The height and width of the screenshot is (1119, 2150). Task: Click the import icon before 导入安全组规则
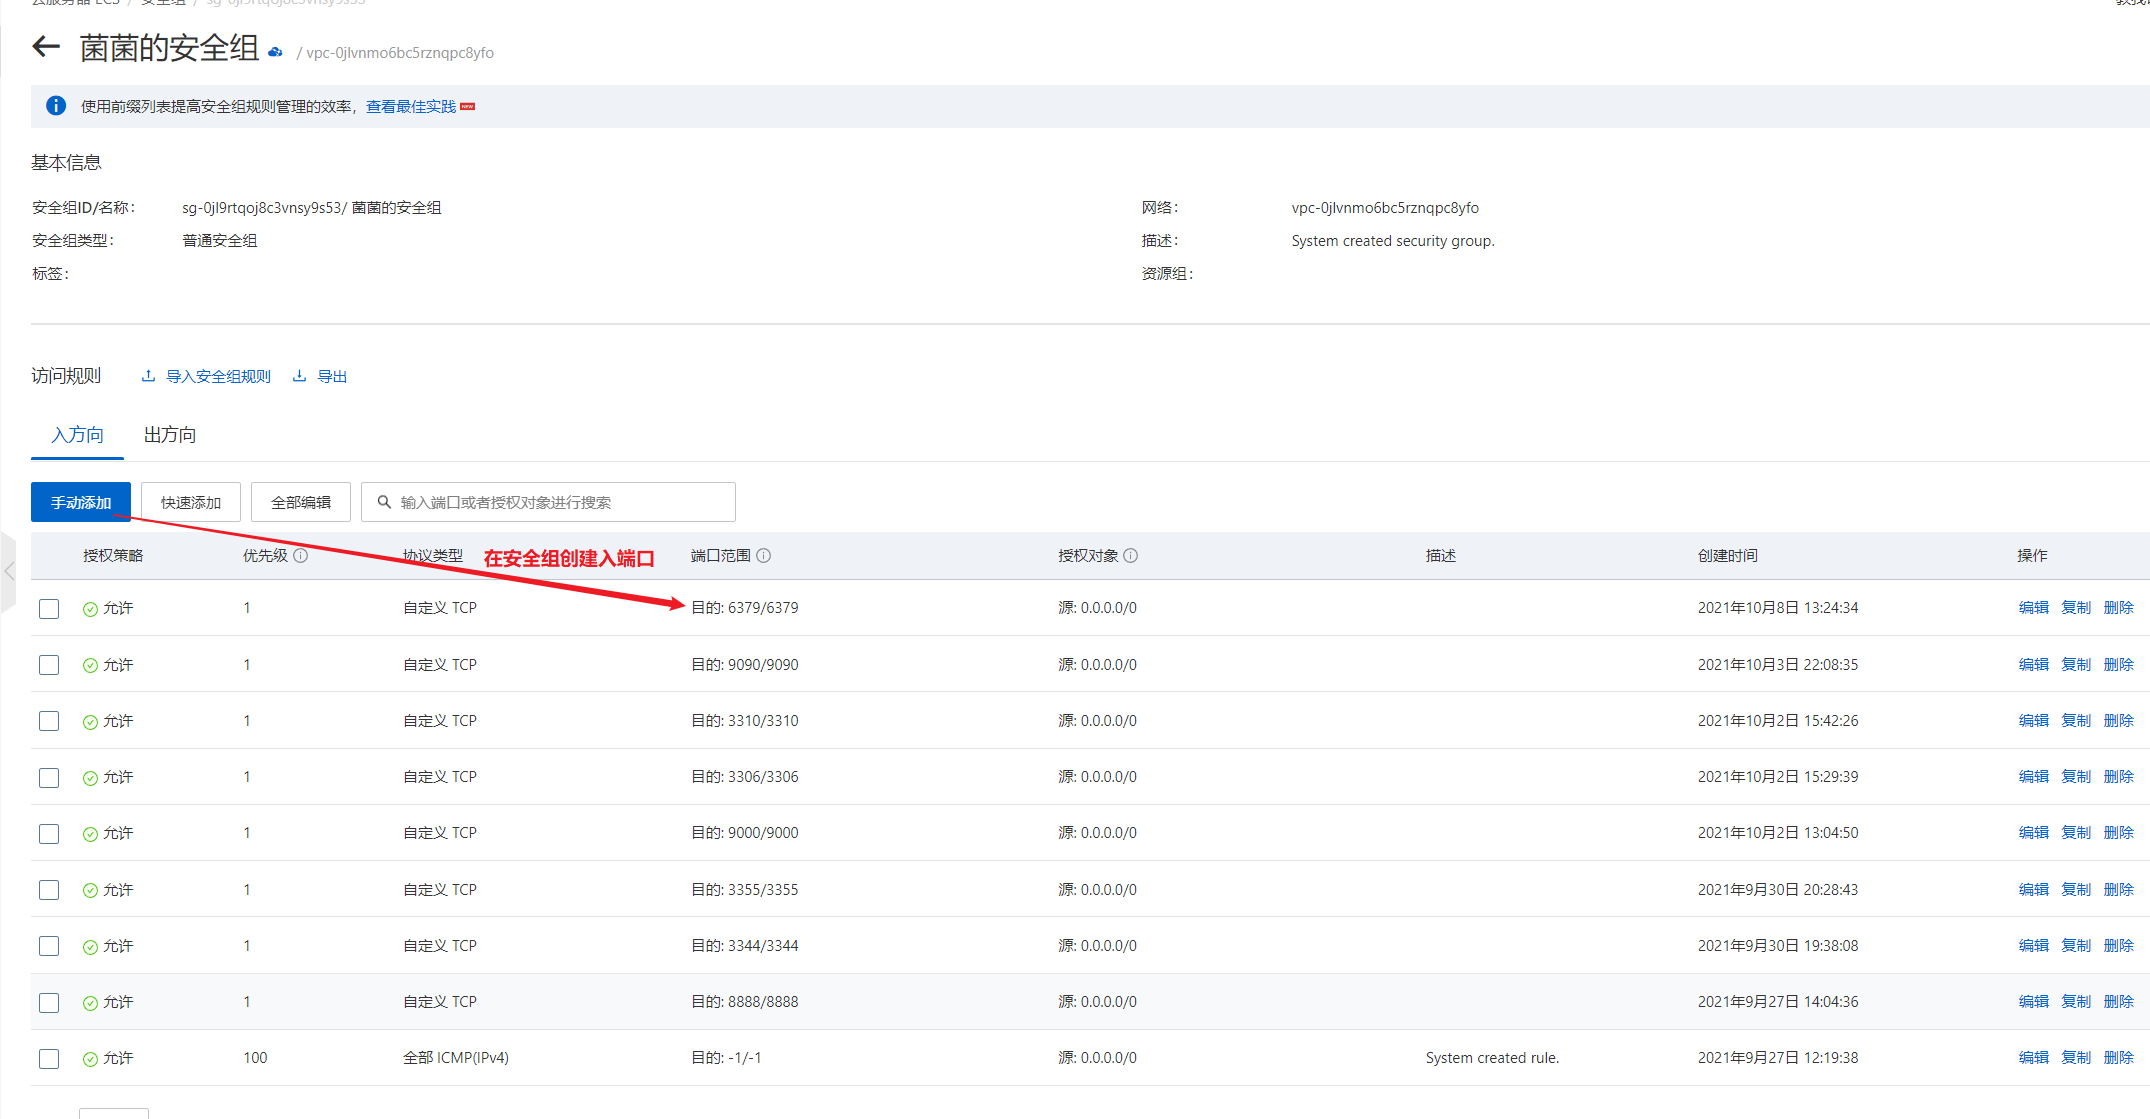[x=148, y=376]
